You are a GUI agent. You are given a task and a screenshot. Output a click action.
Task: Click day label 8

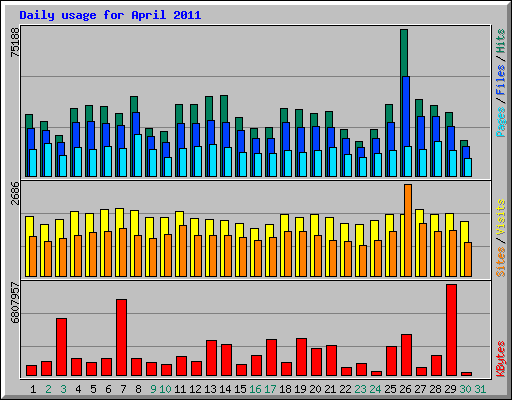[x=138, y=389]
